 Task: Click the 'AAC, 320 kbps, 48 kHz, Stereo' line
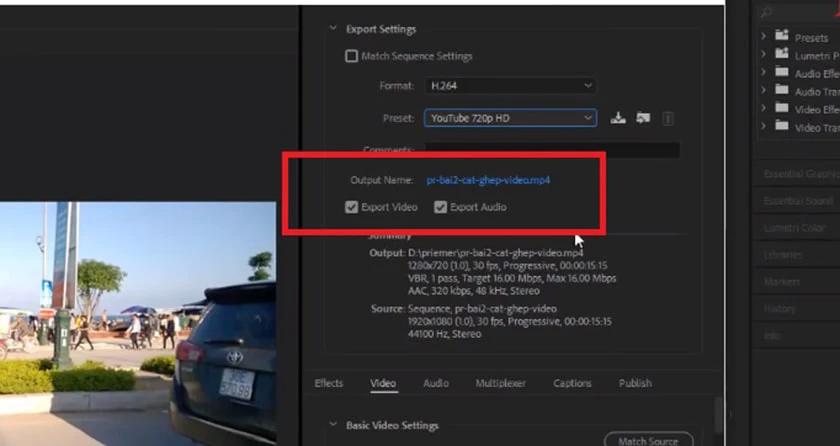point(474,291)
